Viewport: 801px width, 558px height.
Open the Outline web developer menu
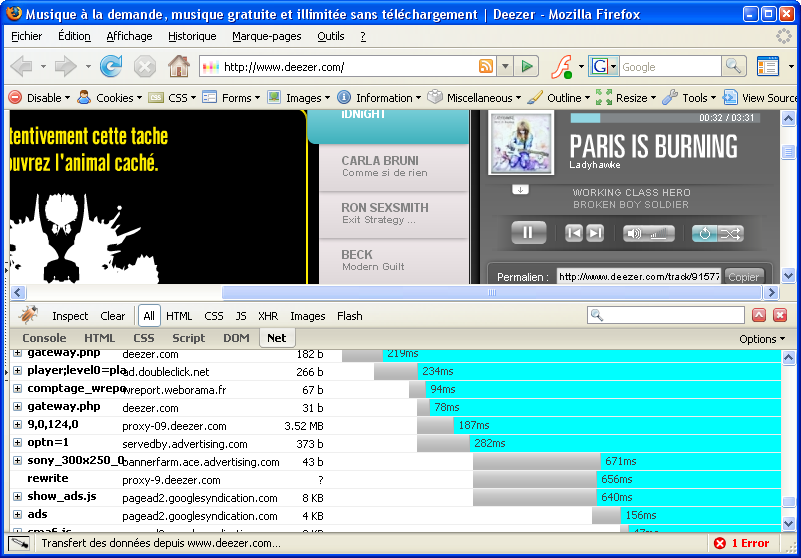pyautogui.click(x=558, y=98)
